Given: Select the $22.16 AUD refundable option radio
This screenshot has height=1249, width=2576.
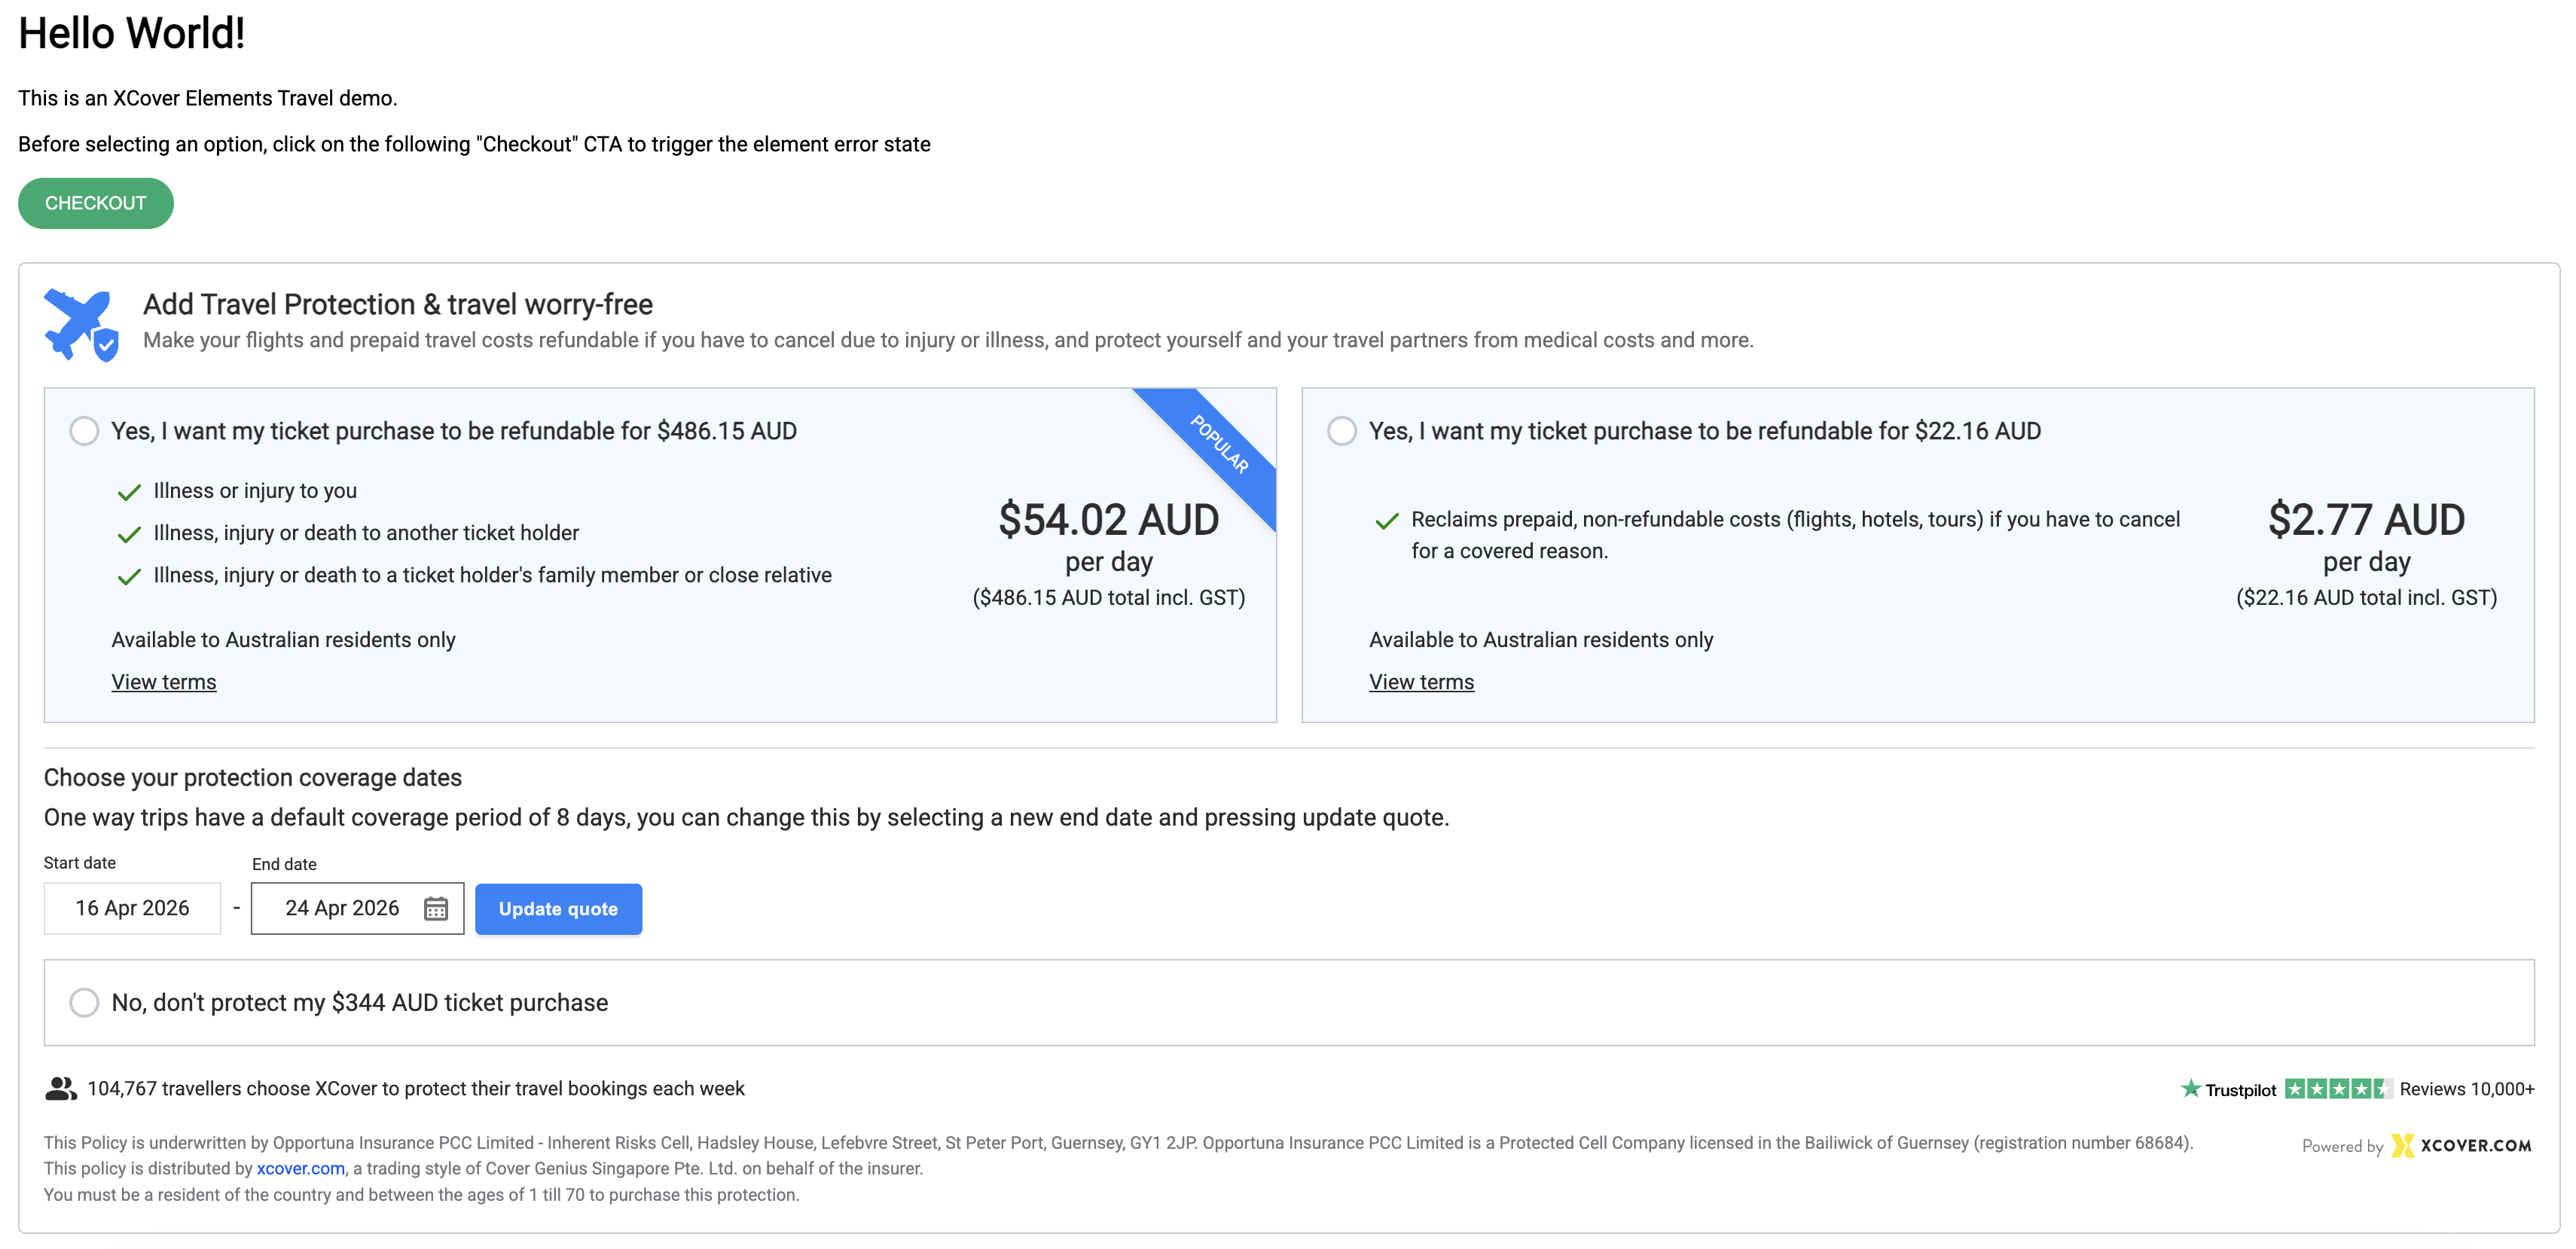Looking at the screenshot, I should (1341, 431).
